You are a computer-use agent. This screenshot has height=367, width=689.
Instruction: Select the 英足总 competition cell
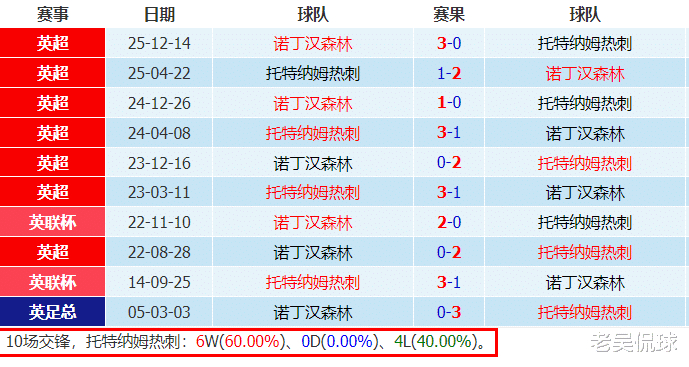coord(52,312)
